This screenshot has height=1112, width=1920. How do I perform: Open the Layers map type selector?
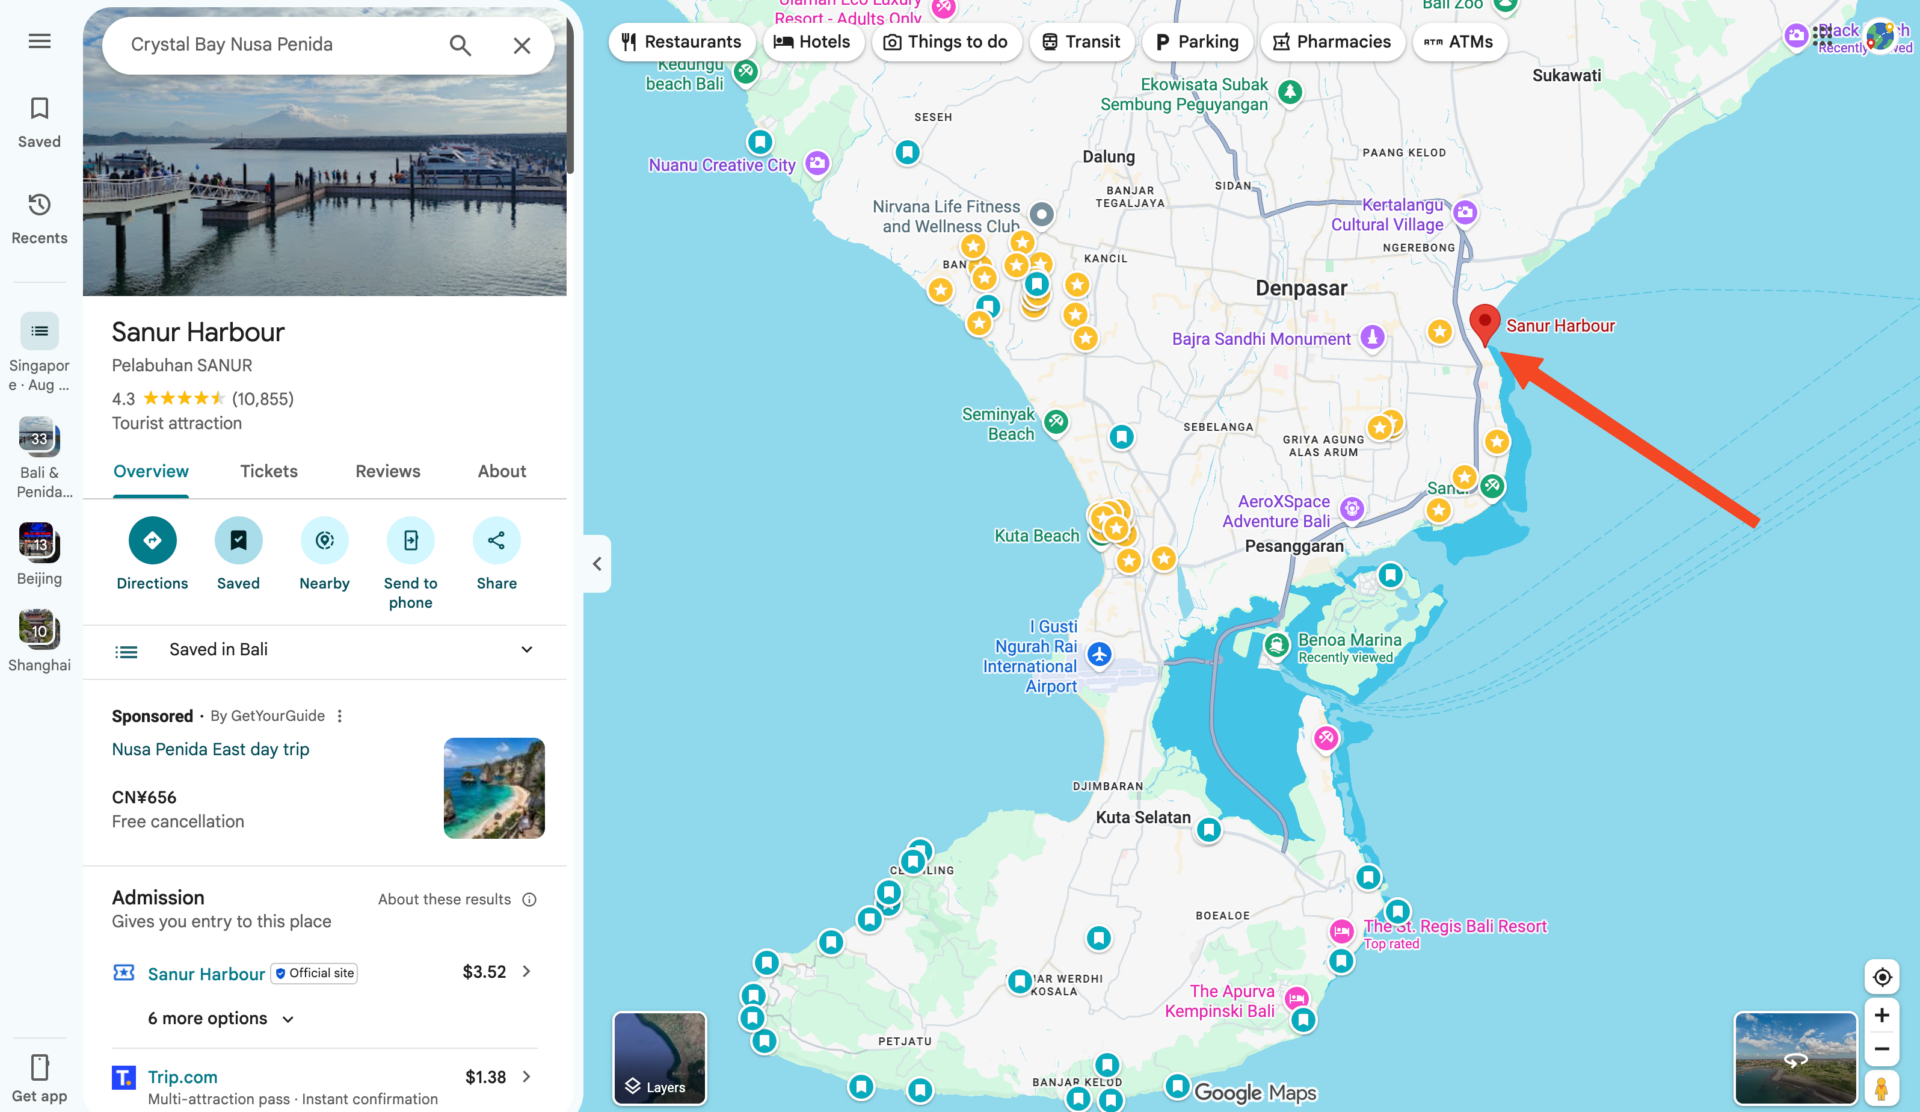pyautogui.click(x=660, y=1058)
